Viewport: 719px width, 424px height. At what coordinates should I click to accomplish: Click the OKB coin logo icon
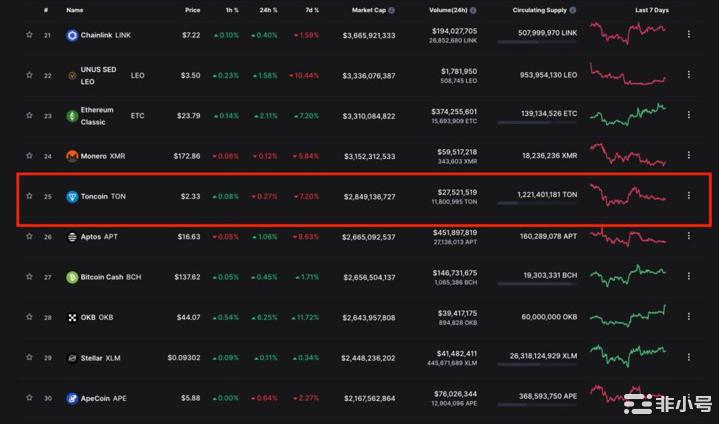(72, 318)
